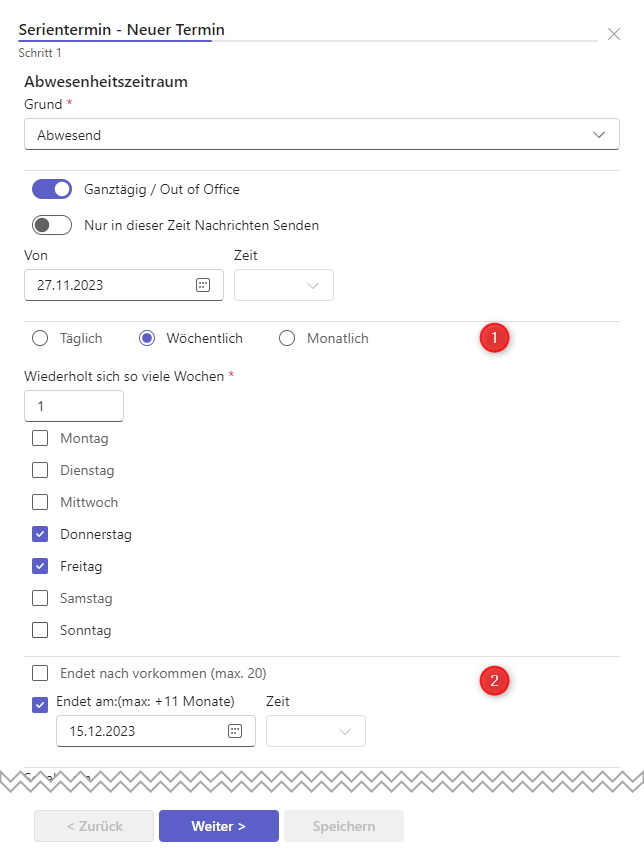Expand the Grund dropdown showing Abwesend

point(321,134)
